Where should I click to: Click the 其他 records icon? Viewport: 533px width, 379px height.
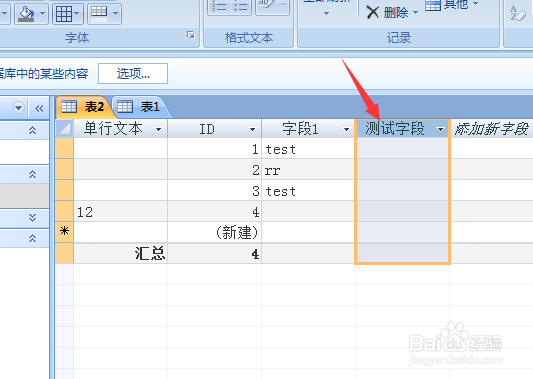point(433,5)
